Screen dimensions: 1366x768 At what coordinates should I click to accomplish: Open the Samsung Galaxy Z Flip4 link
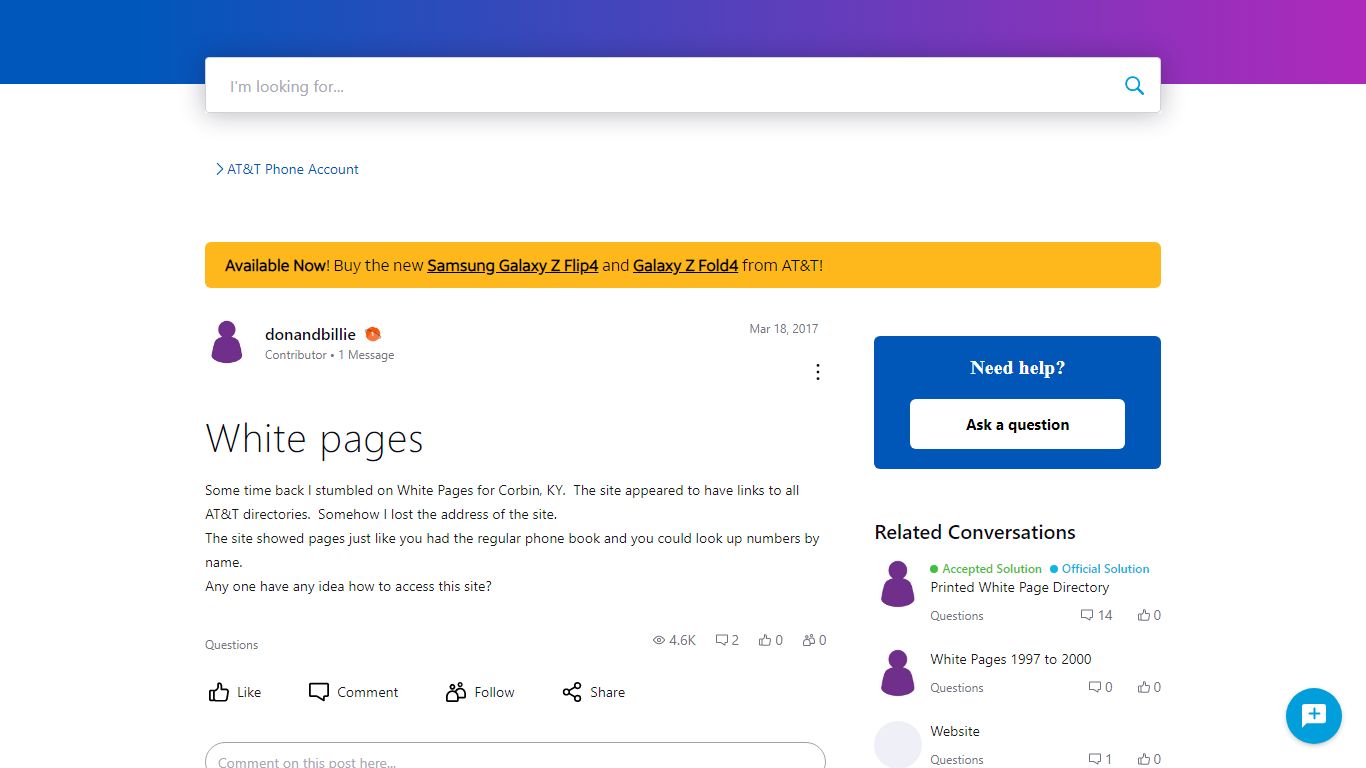coord(512,265)
